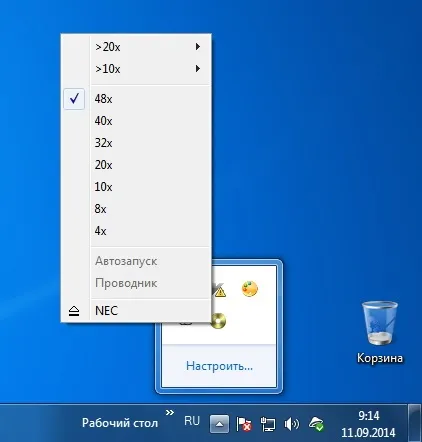Screen dimensions: 422x442
Task: Open the orange ball tray icon
Action: tap(250, 289)
